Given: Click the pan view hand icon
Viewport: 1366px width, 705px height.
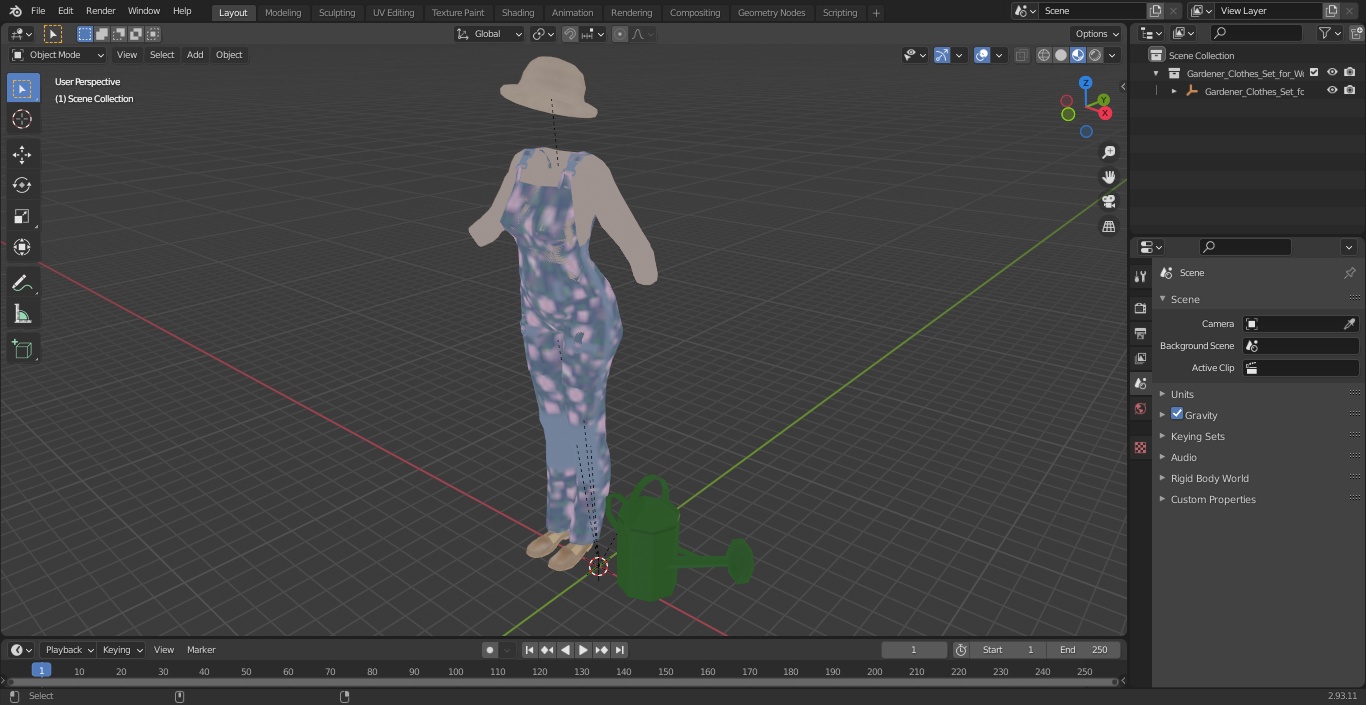Looking at the screenshot, I should click(x=1109, y=177).
